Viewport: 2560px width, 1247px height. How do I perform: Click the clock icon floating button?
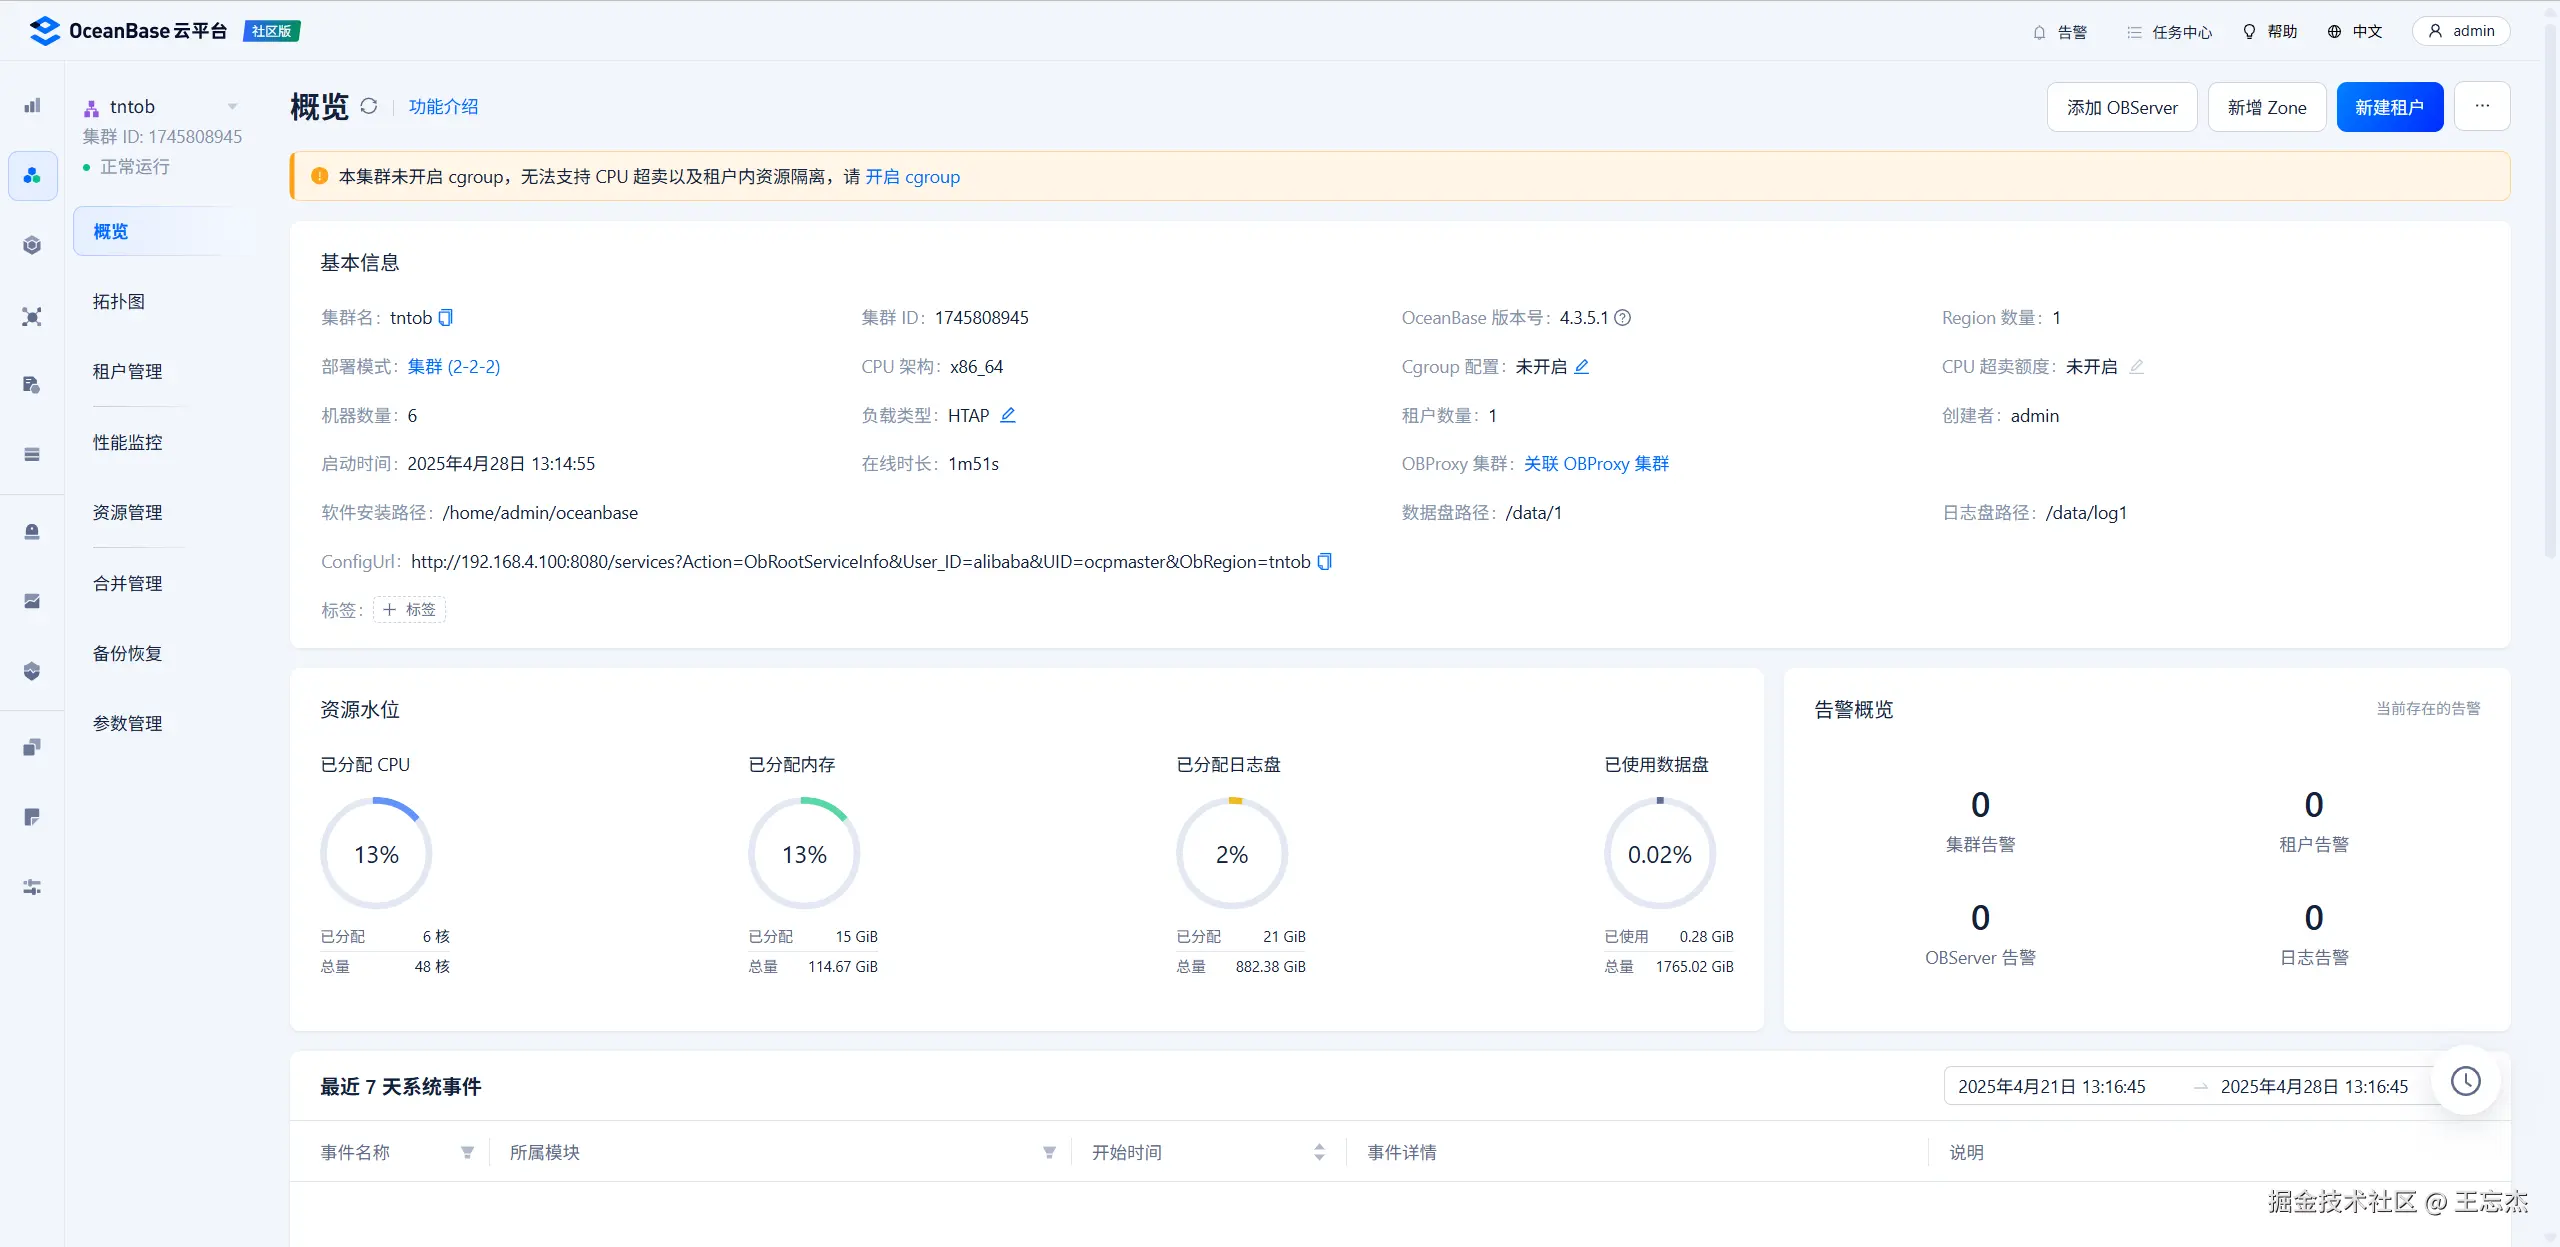(2465, 1081)
